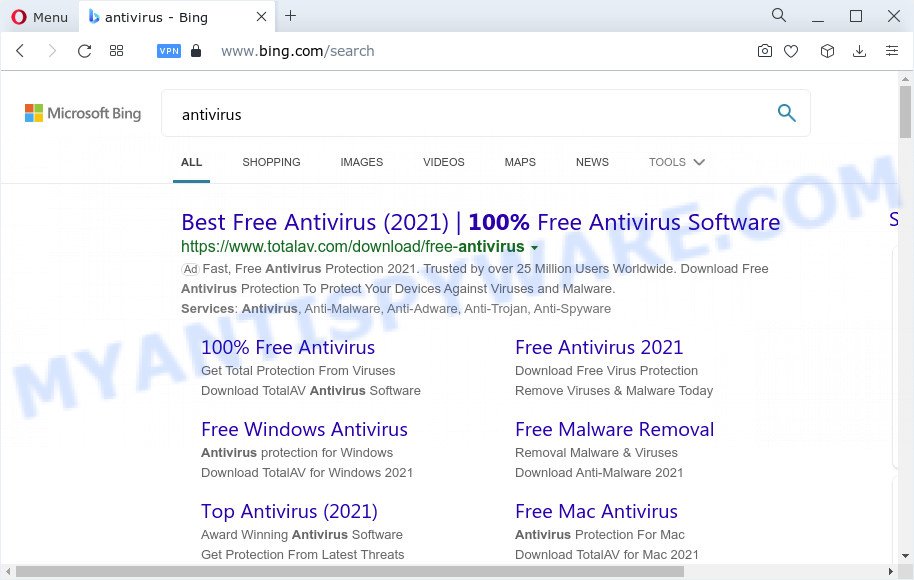The image size is (914, 580).
Task: Switch to the NEWS tab
Action: point(592,162)
